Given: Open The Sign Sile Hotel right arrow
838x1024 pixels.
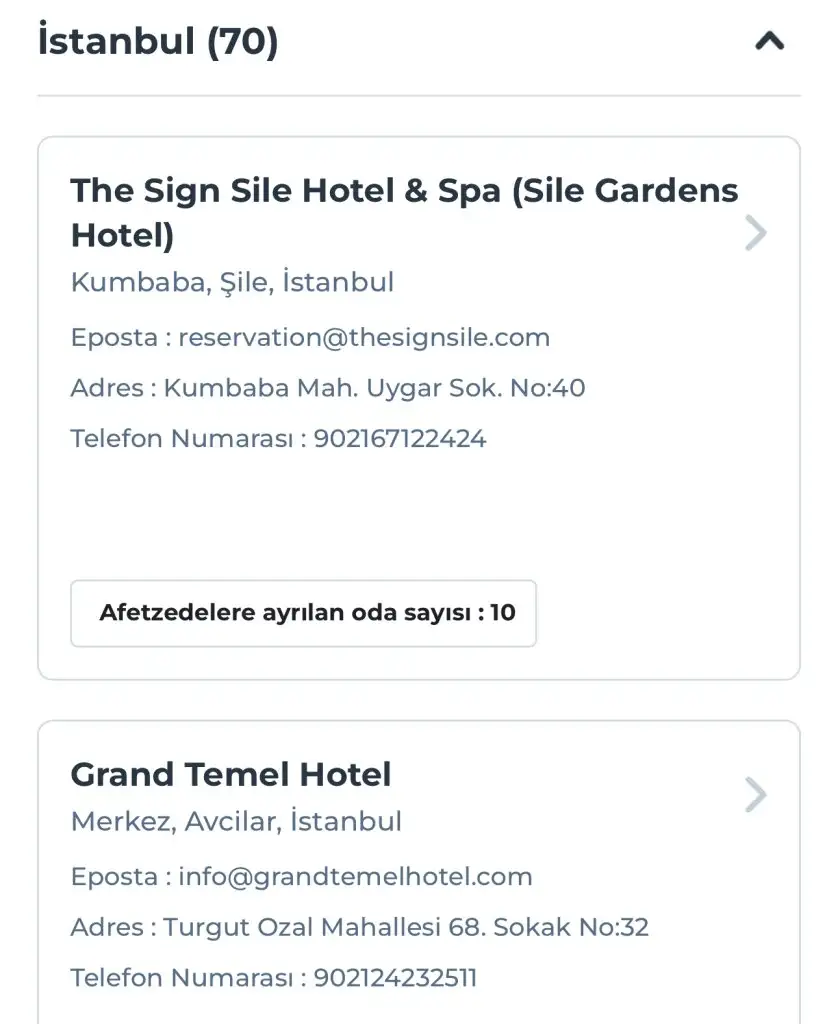Looking at the screenshot, I should (x=756, y=233).
